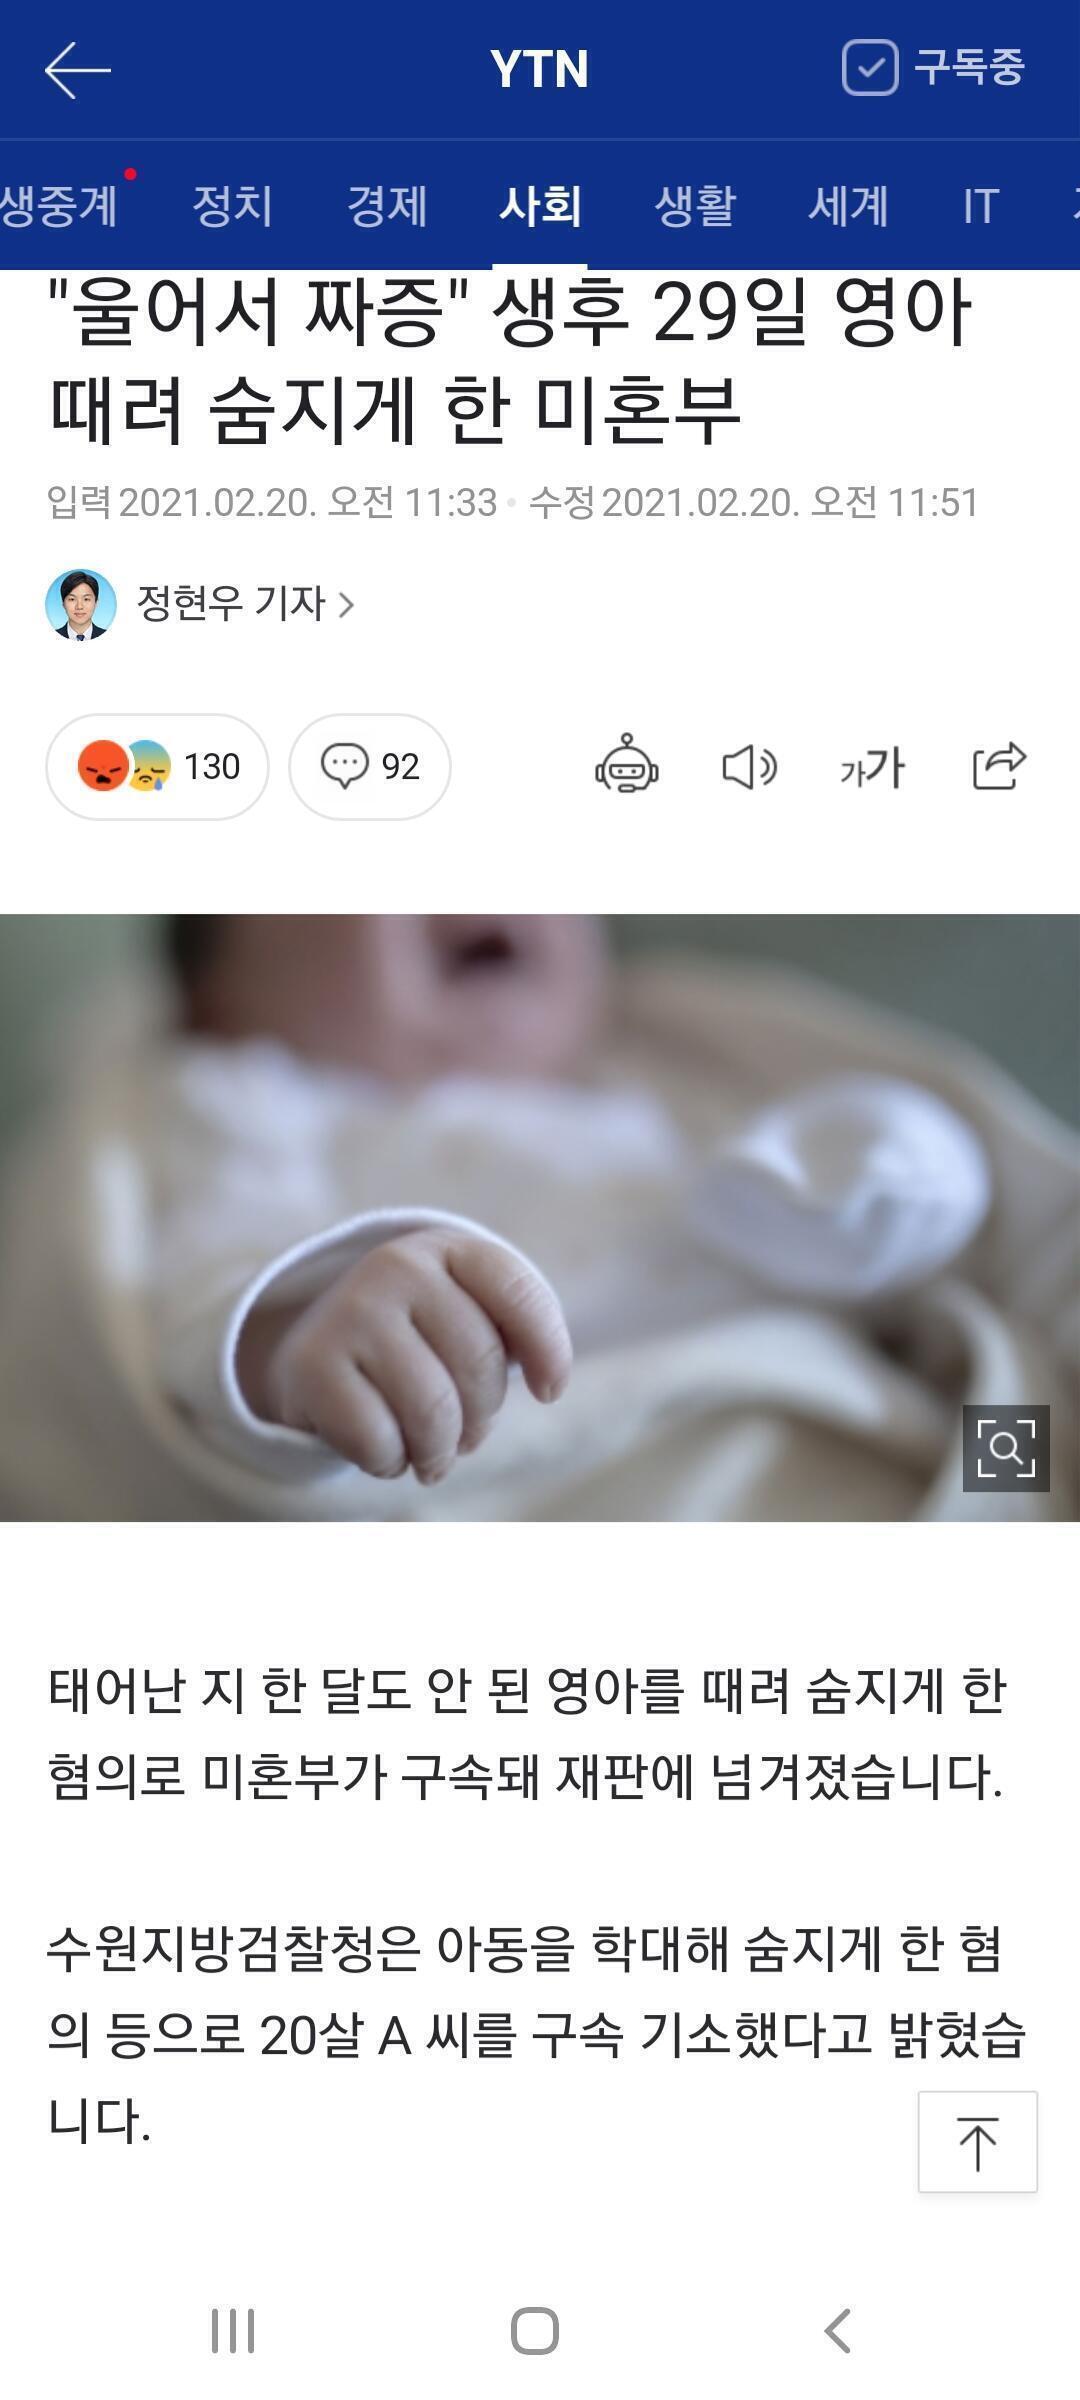
Task: Enlarge photo with magnifier icon
Action: [1006, 1448]
